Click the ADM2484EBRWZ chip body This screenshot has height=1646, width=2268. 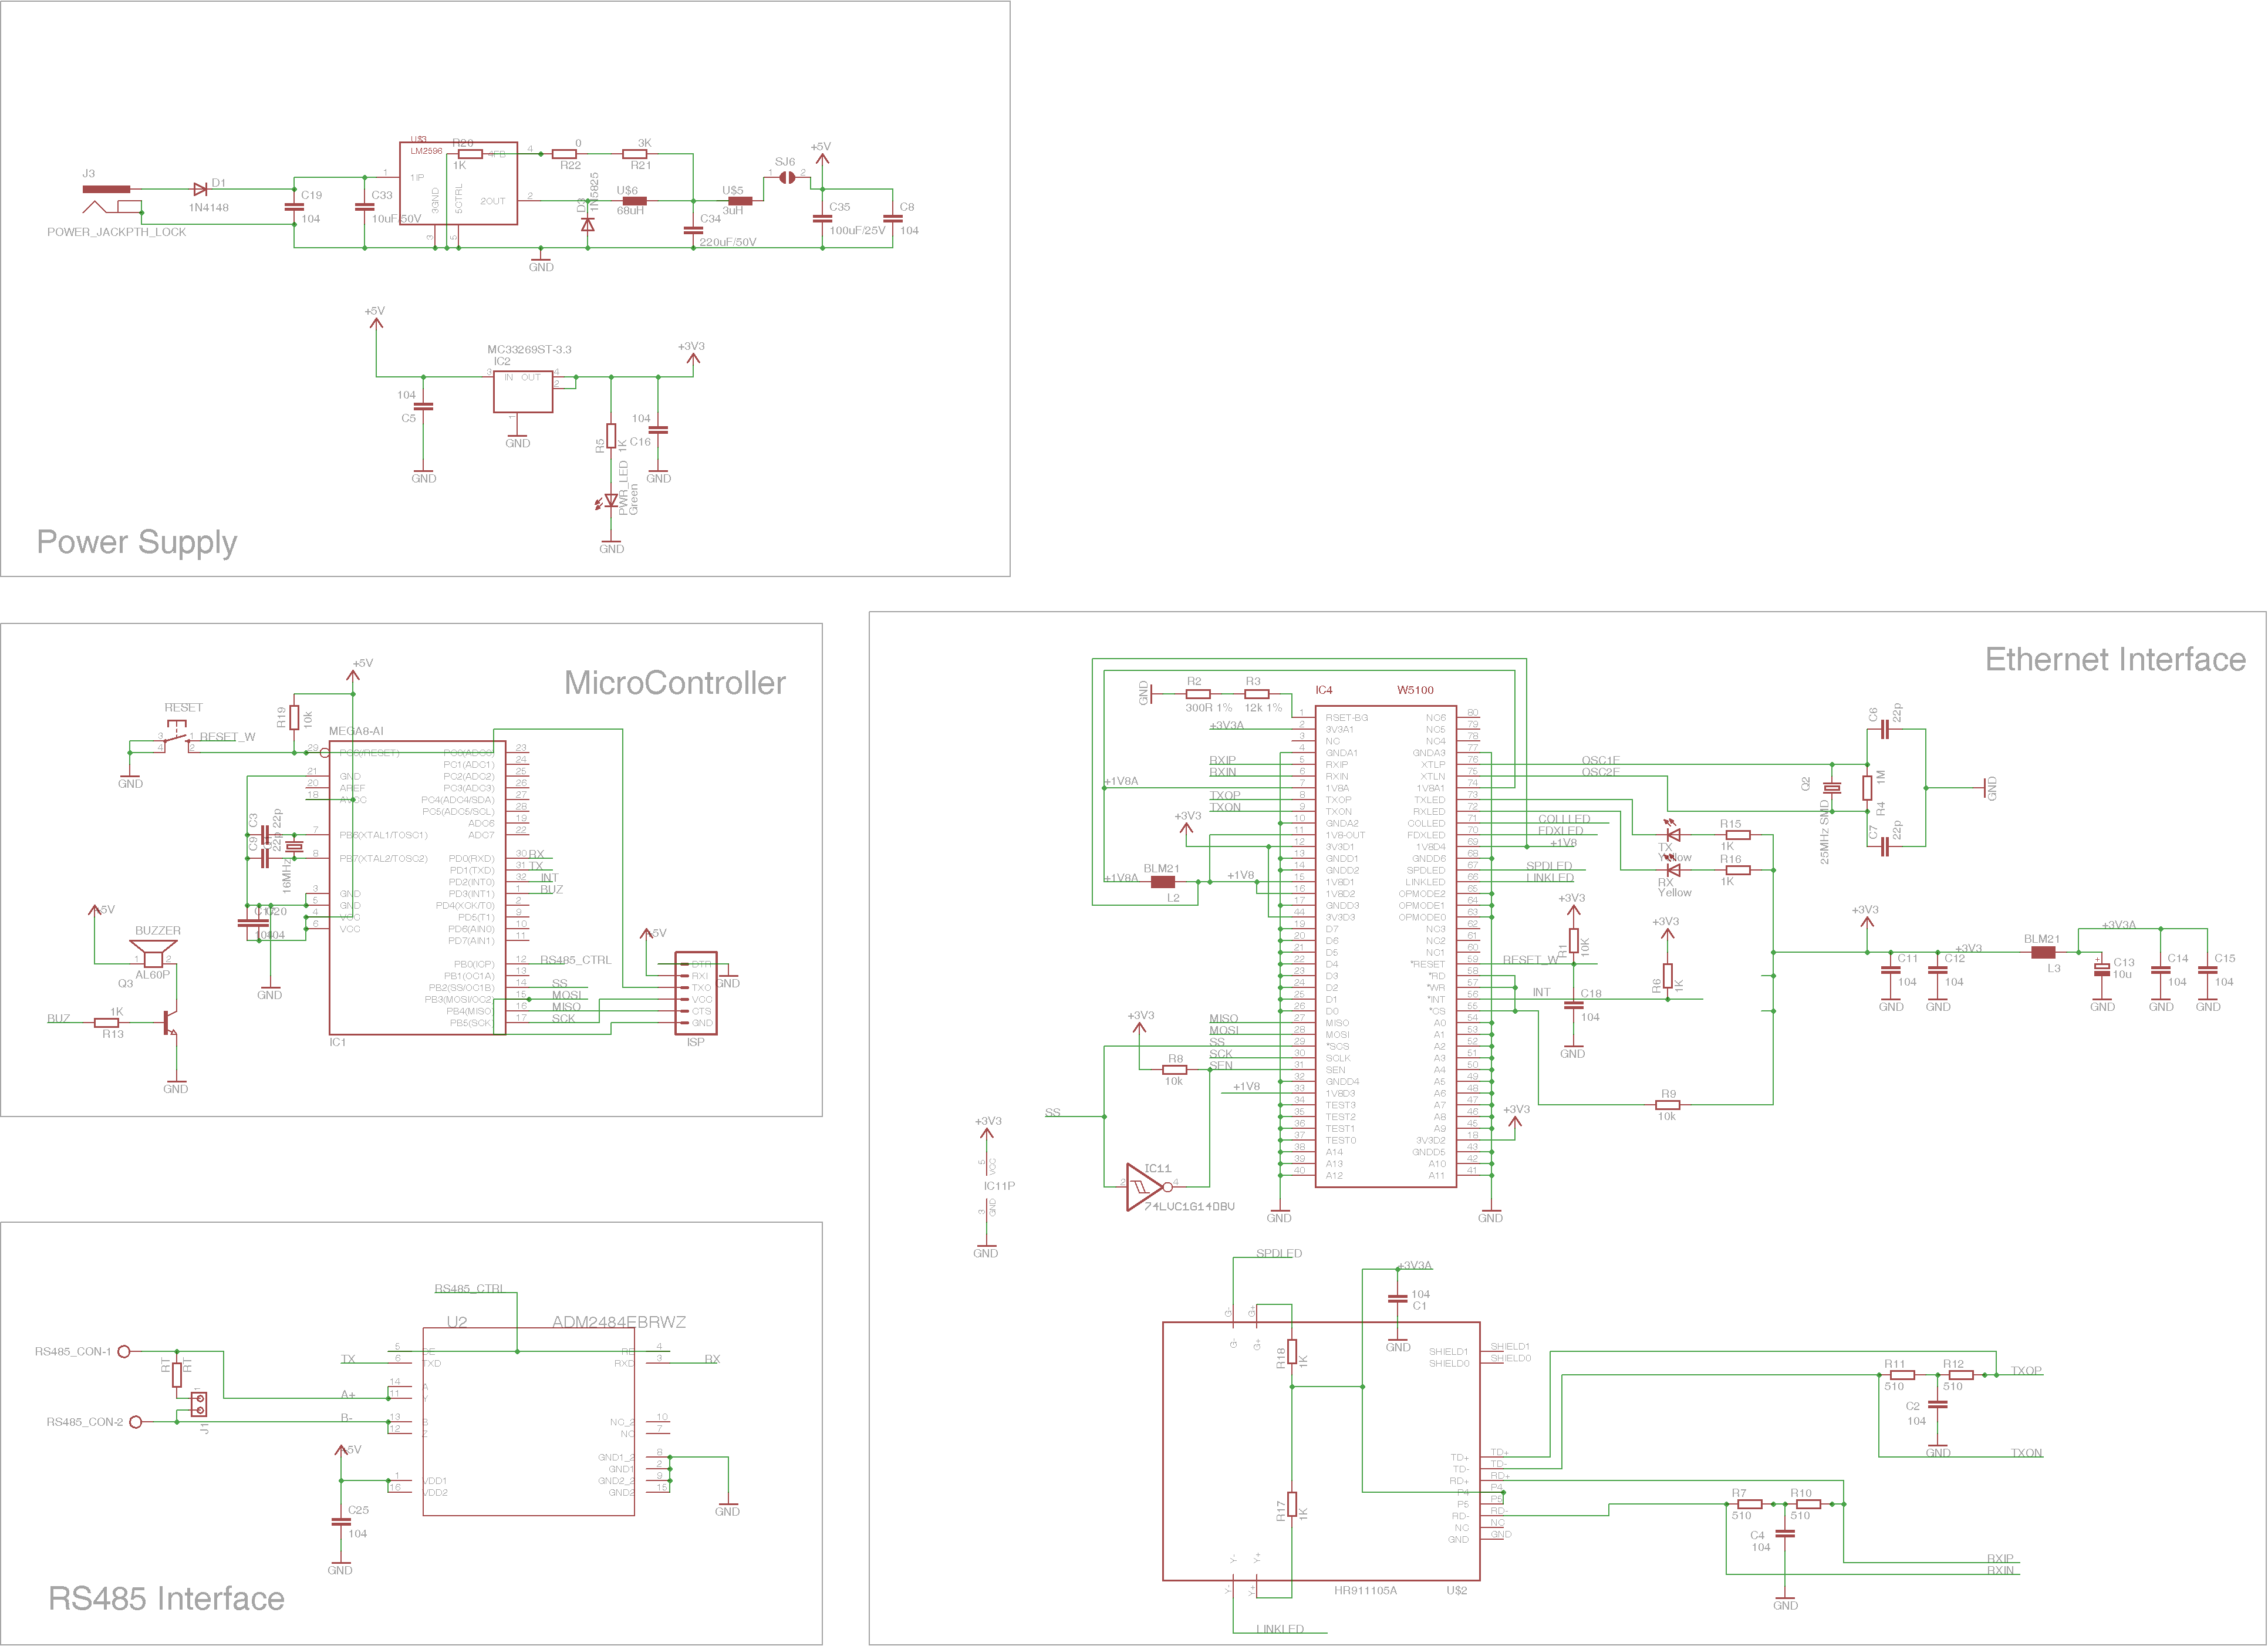(529, 1422)
